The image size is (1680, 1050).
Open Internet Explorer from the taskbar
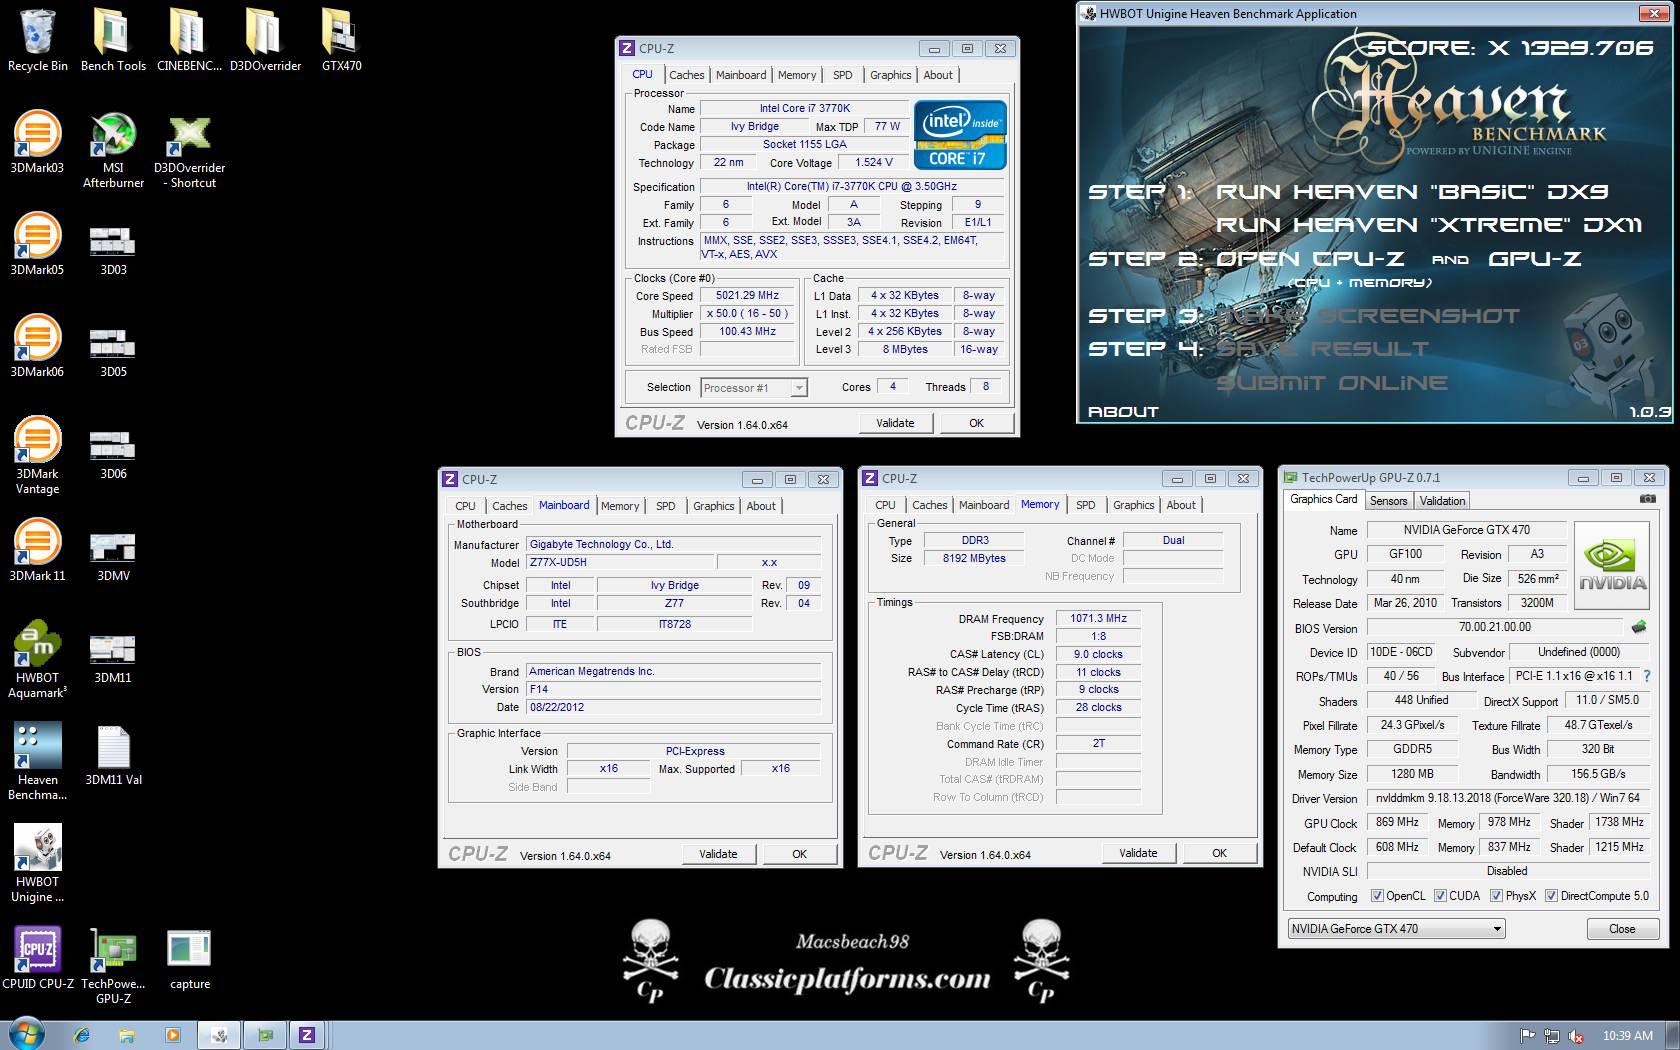(82, 1036)
